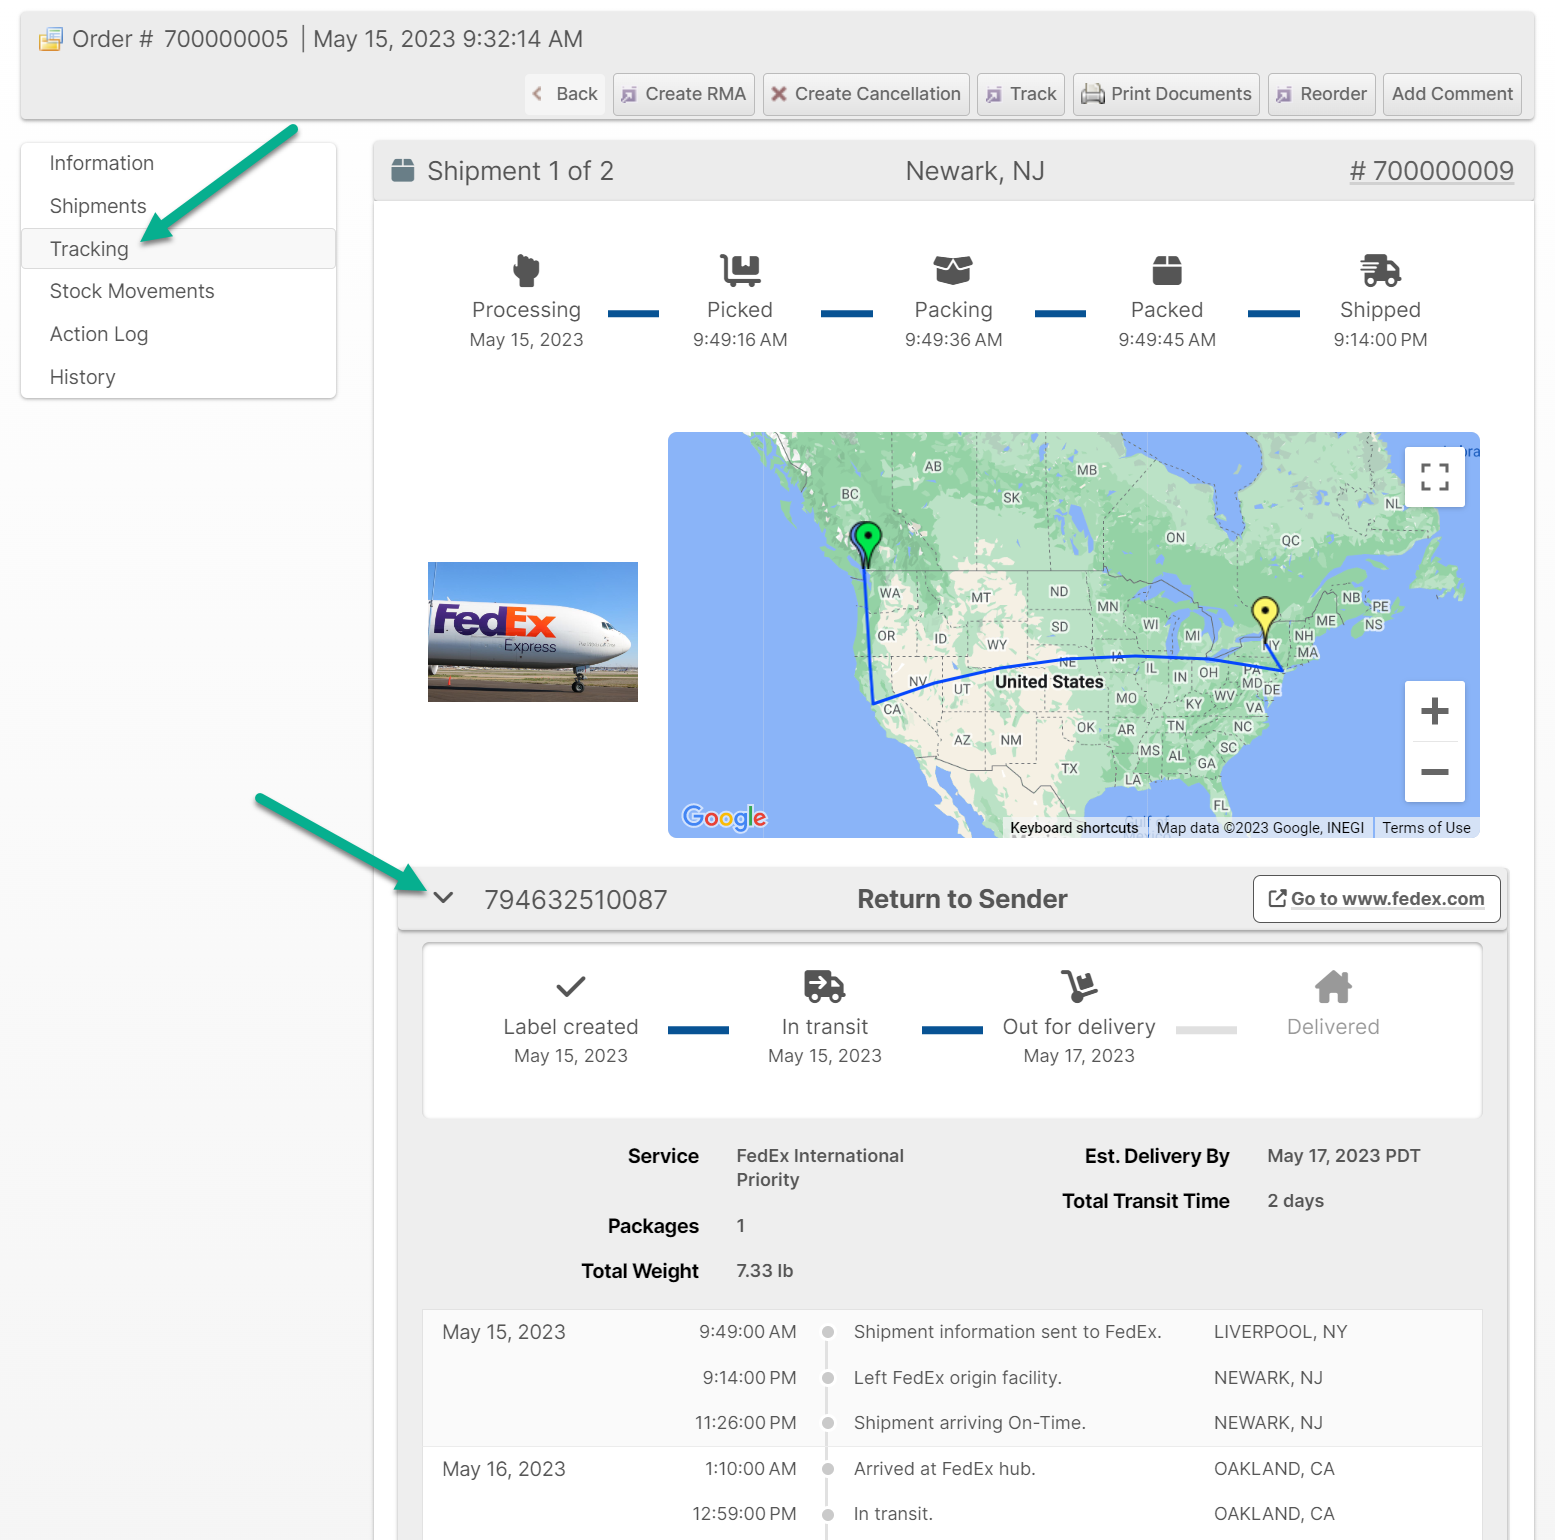Click the Packing open box icon
Image resolution: width=1555 pixels, height=1540 pixels.
(953, 270)
